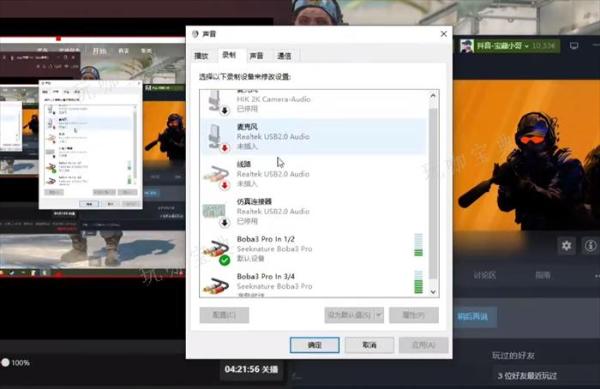Open the Steam game settings gear icon
The height and width of the screenshot is (389, 600).
pos(566,246)
